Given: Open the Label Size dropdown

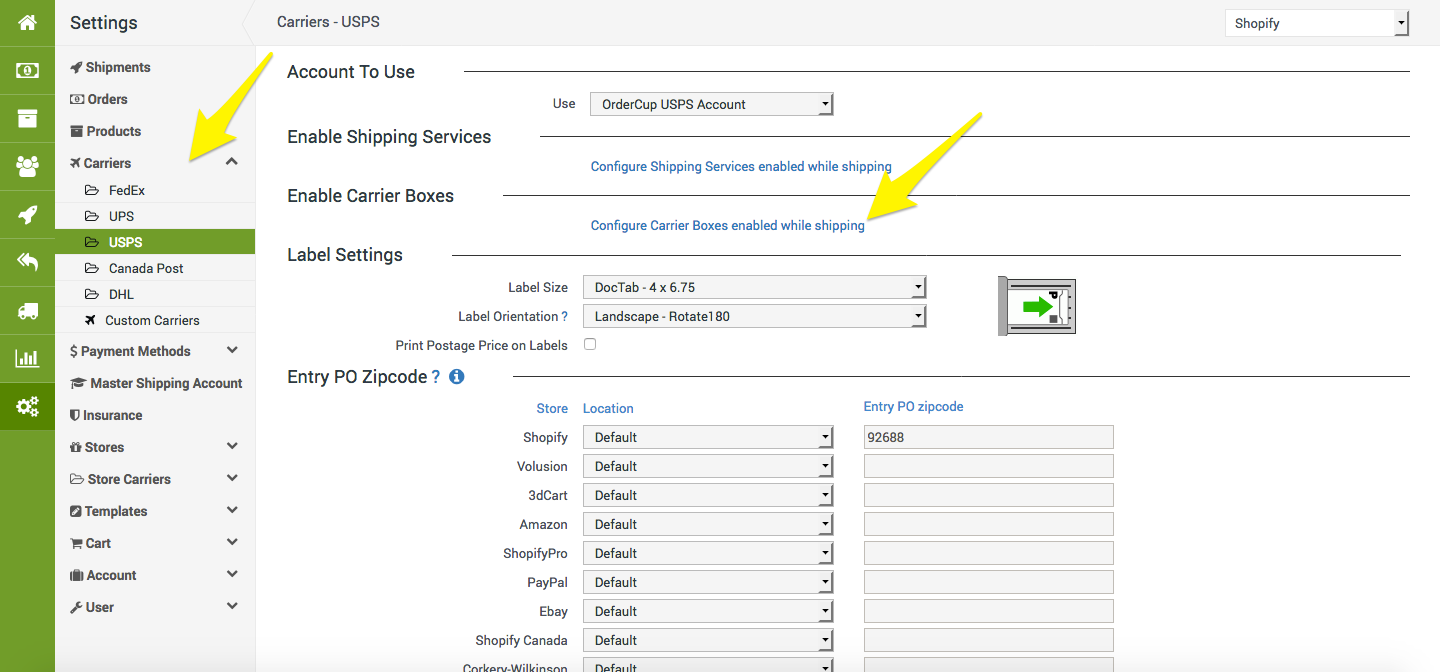Looking at the screenshot, I should point(754,287).
